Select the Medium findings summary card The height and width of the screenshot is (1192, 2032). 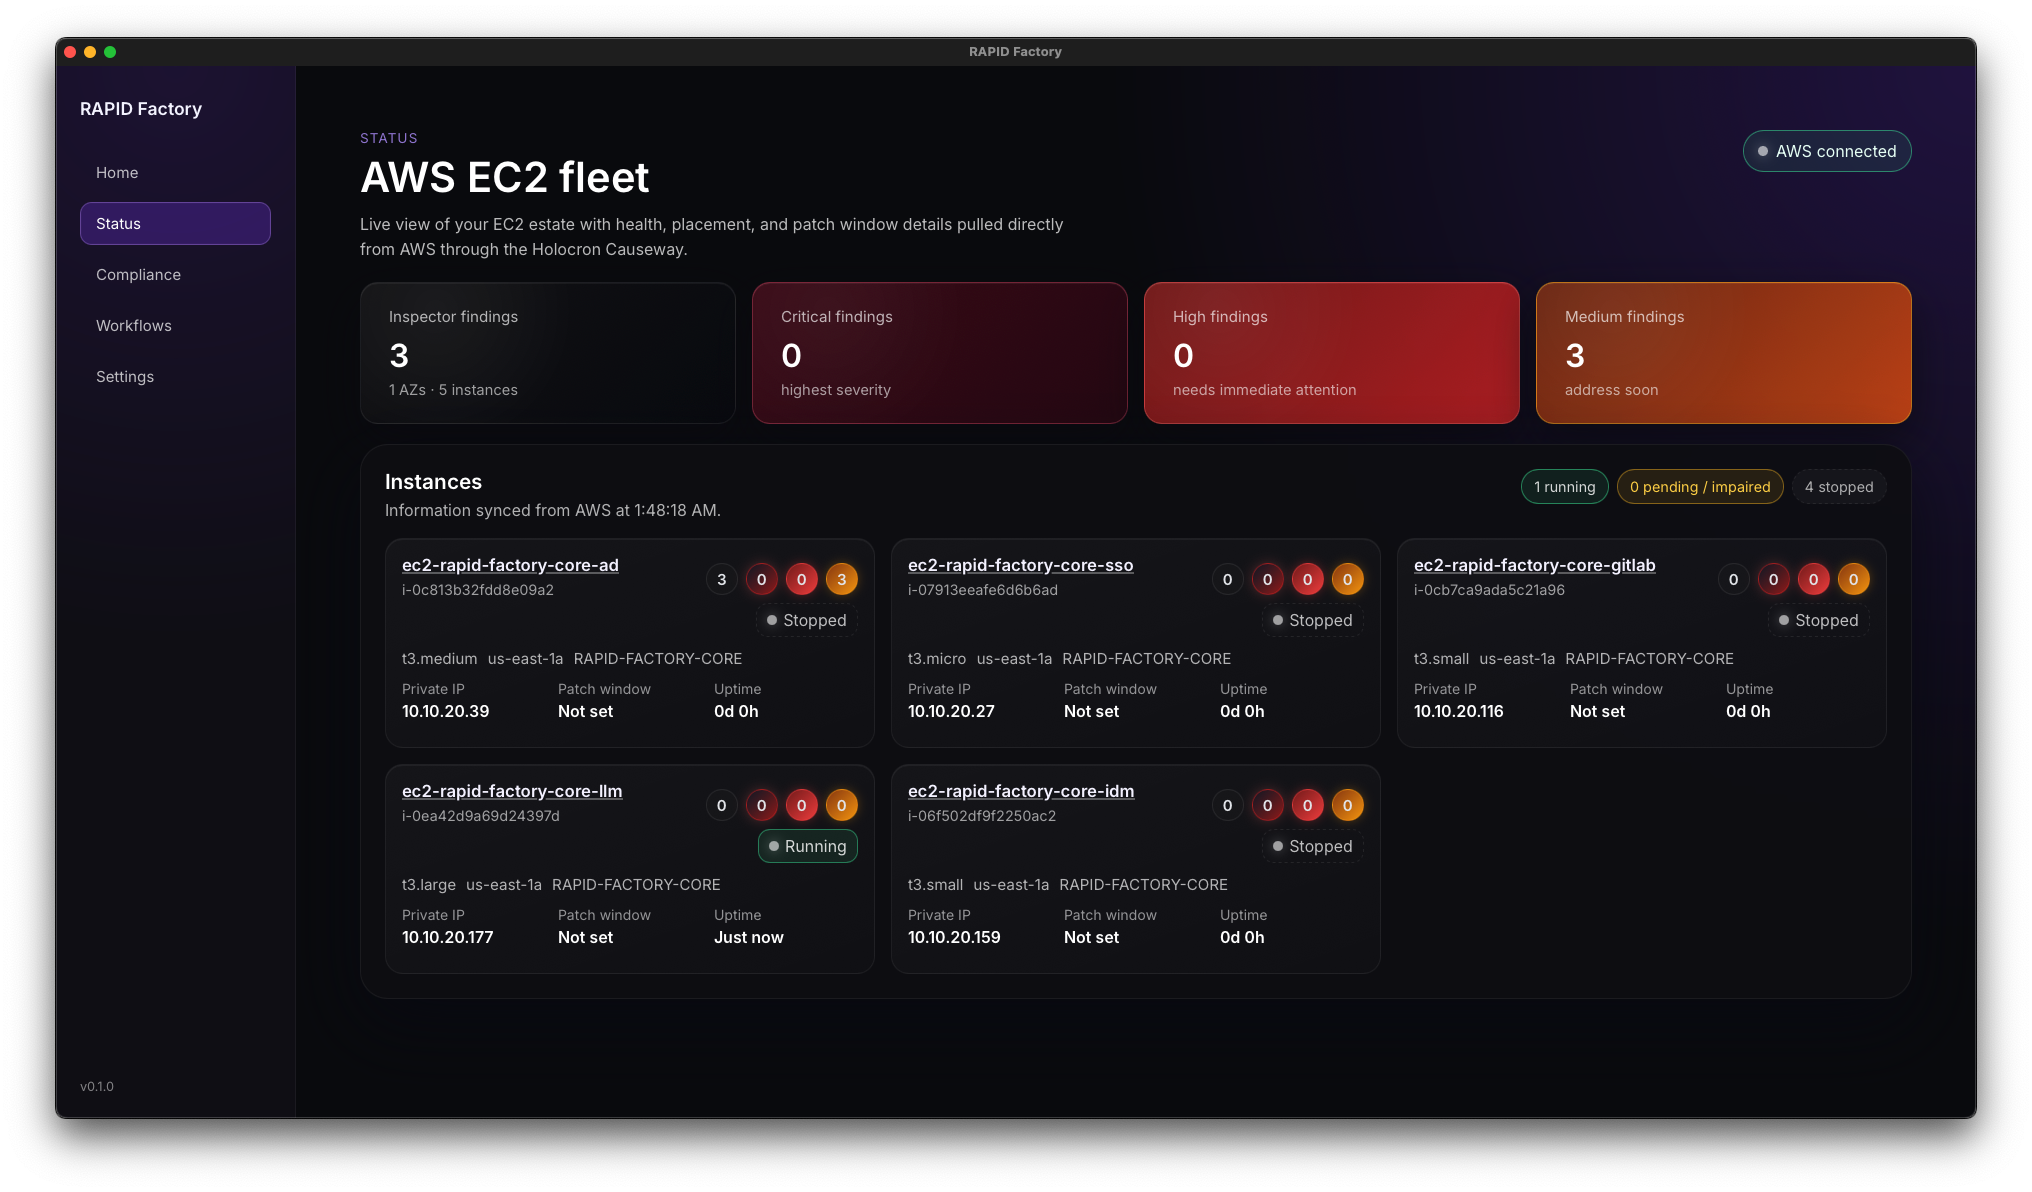[1722, 353]
